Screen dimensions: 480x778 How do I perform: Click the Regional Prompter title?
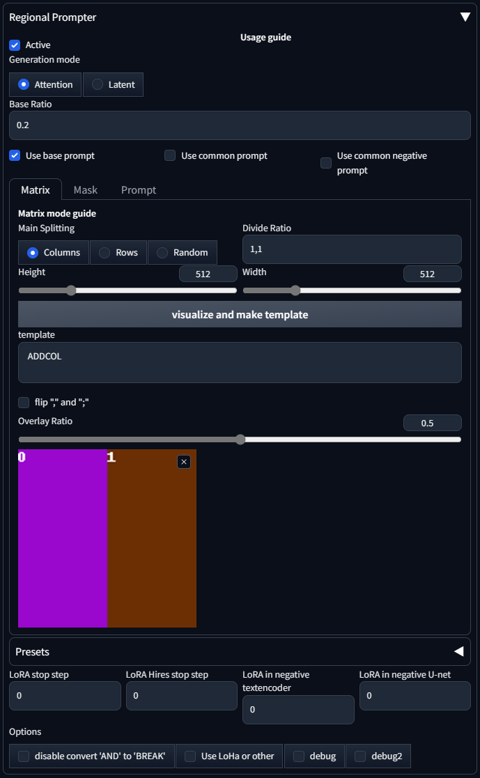[x=53, y=17]
